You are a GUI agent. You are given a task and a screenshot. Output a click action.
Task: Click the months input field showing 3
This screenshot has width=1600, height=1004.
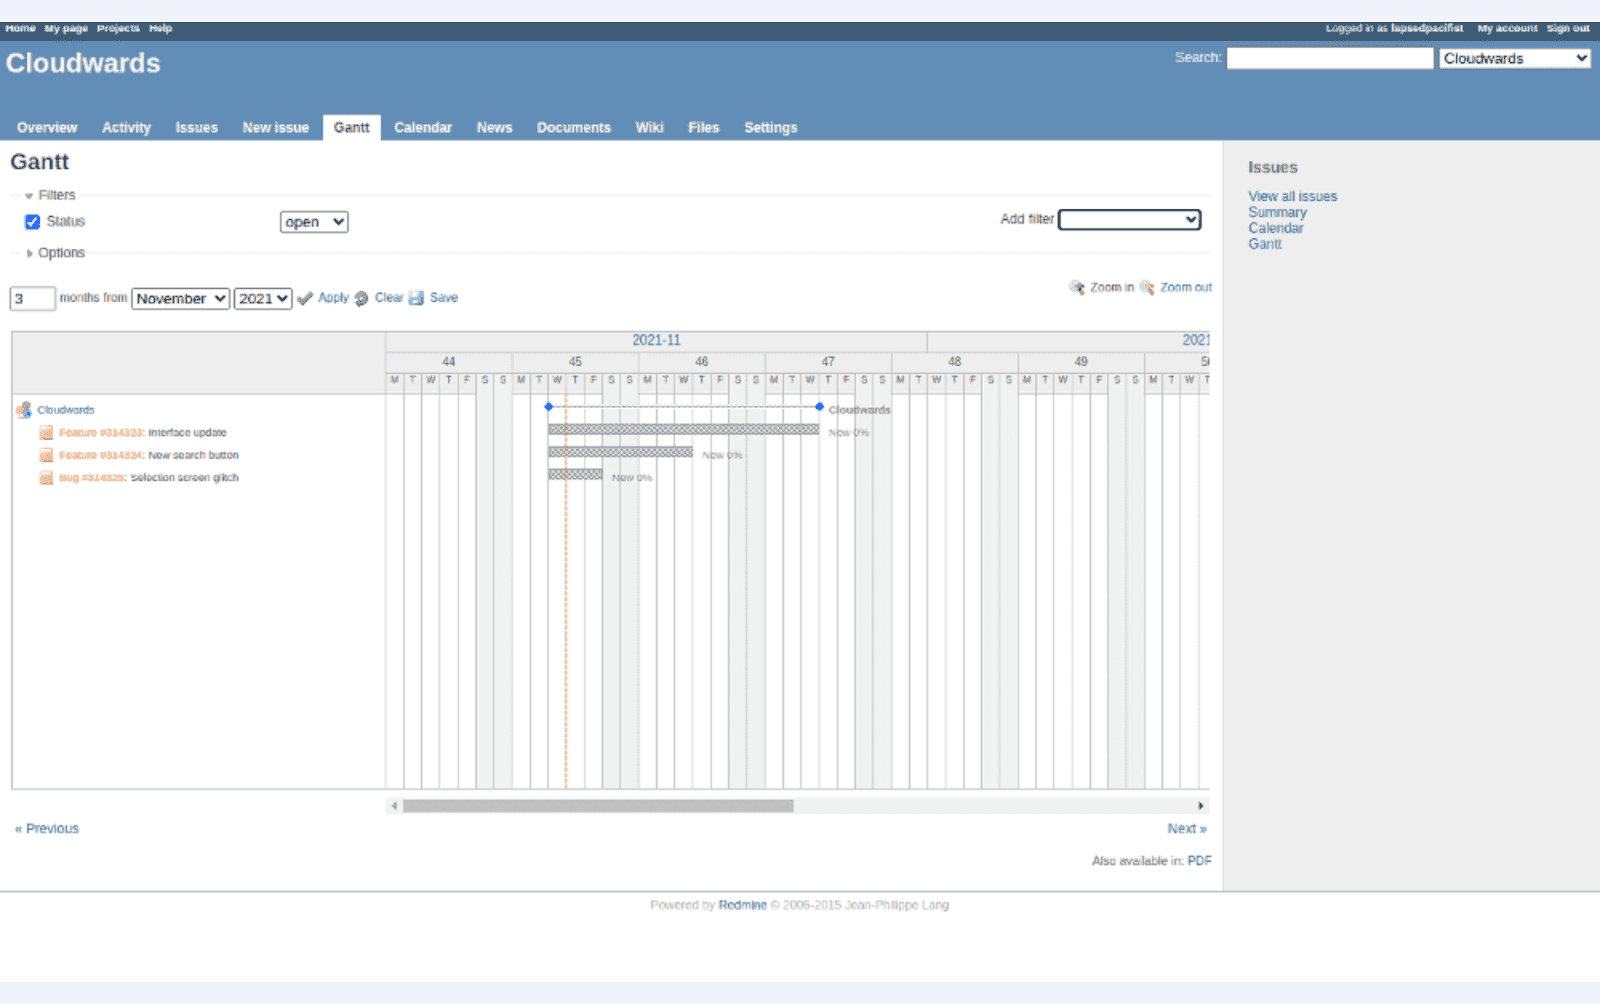(x=31, y=298)
